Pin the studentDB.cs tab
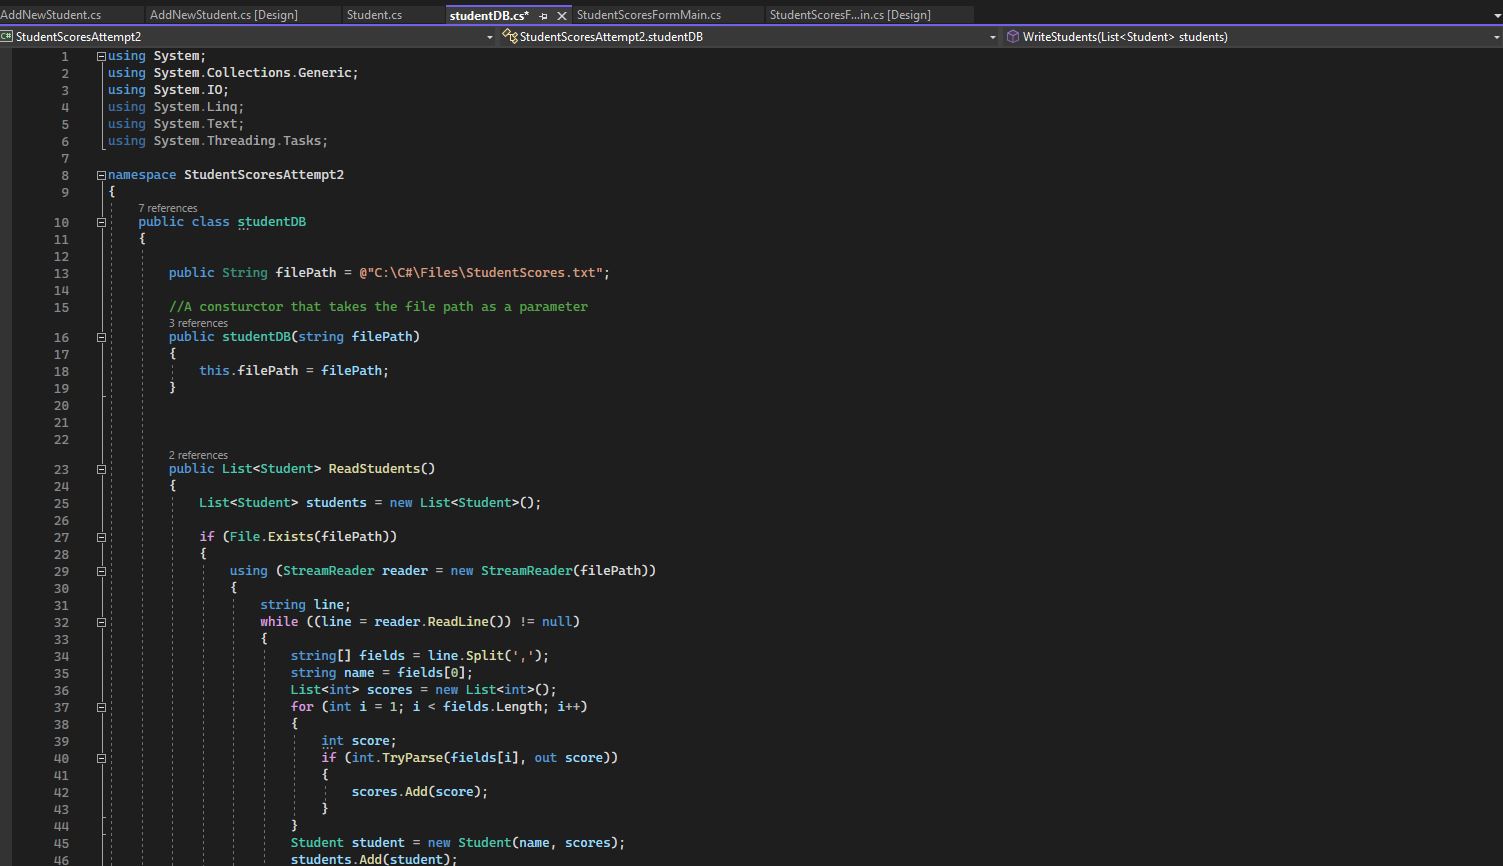The width and height of the screenshot is (1503, 866). [x=543, y=16]
